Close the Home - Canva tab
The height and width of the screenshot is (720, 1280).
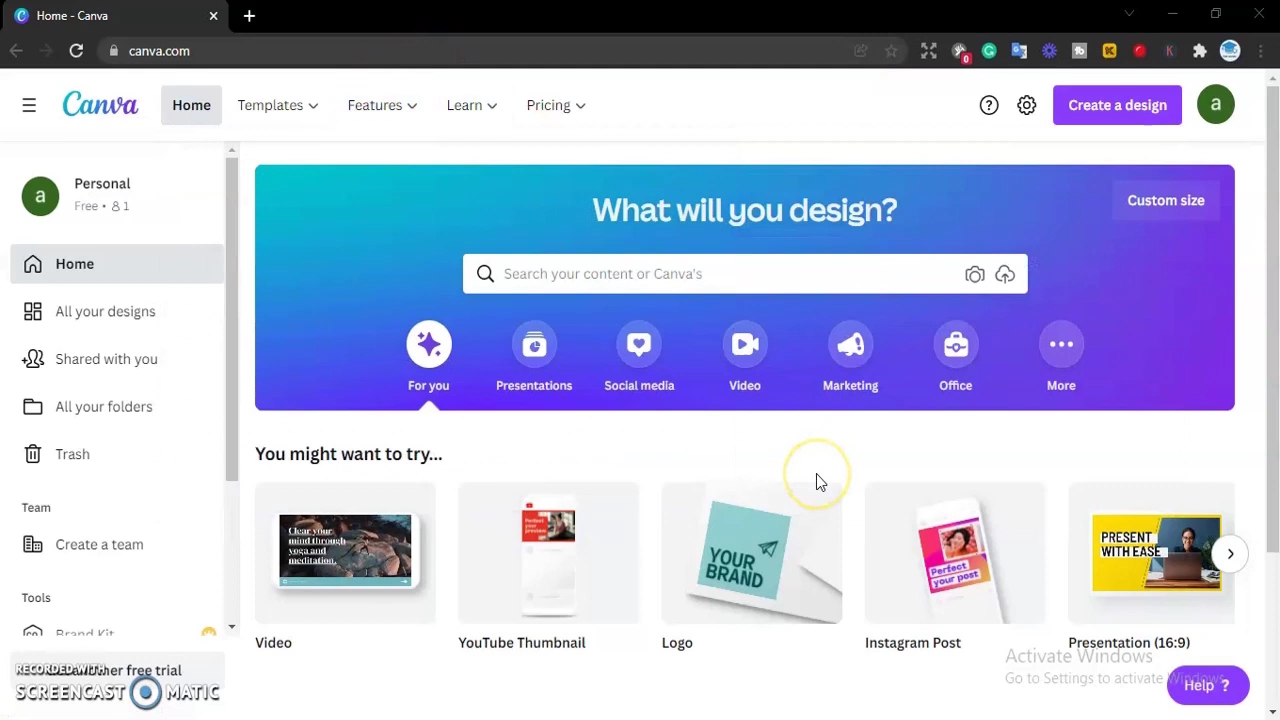coord(213,16)
